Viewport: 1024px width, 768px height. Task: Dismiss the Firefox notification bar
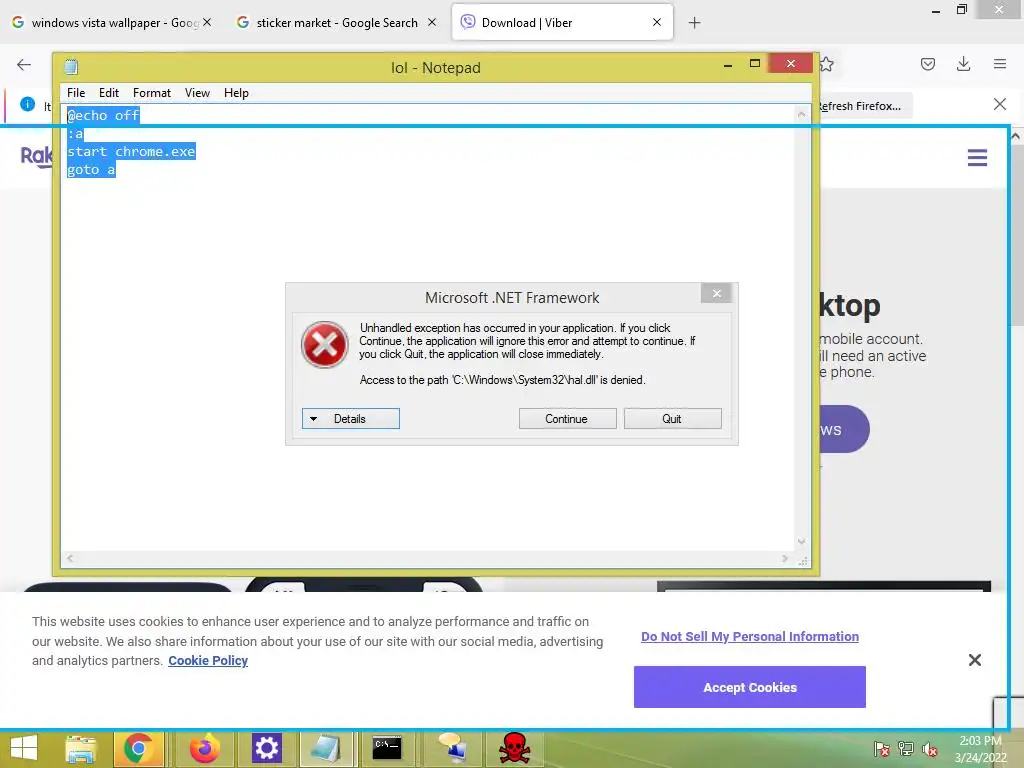[x=999, y=104]
